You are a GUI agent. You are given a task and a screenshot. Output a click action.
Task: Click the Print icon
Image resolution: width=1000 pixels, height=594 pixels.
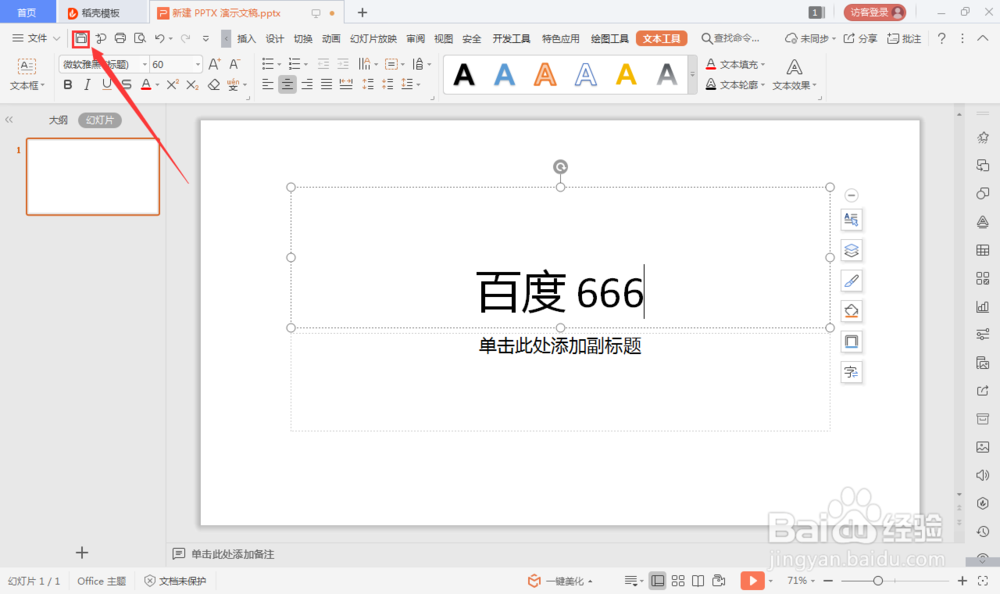120,38
